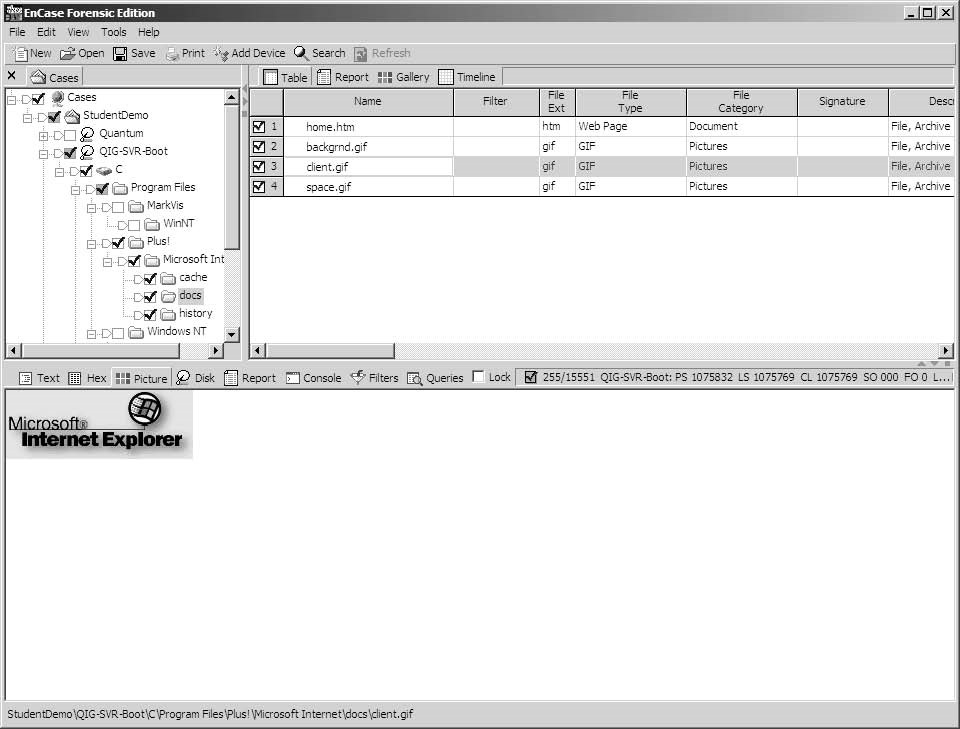960x729 pixels.
Task: Switch to Hex view in lower pane
Action: (x=75, y=378)
